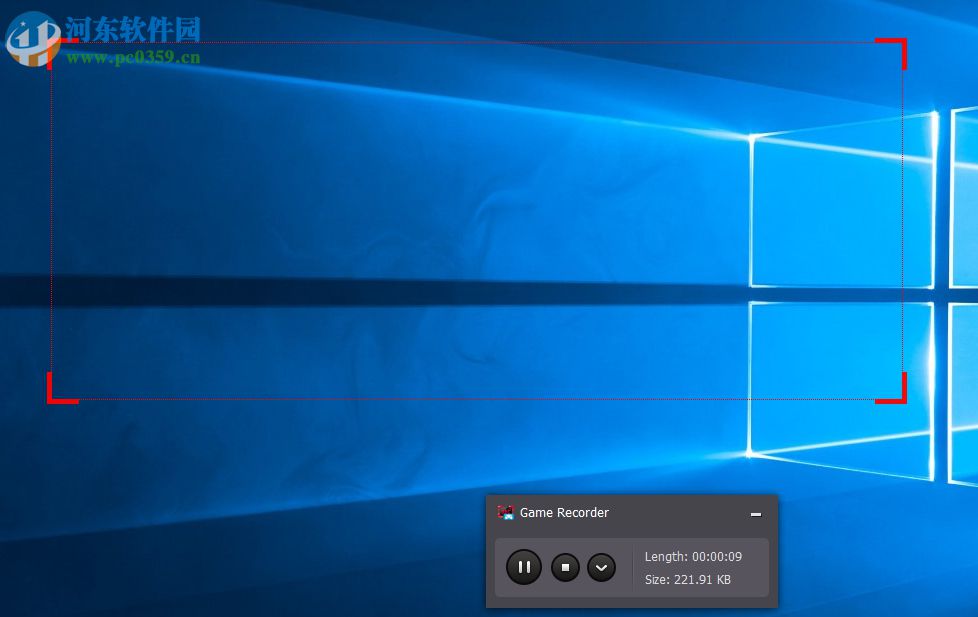The image size is (978, 617).
Task: Click the Game Recorder application icon
Action: pos(507,512)
